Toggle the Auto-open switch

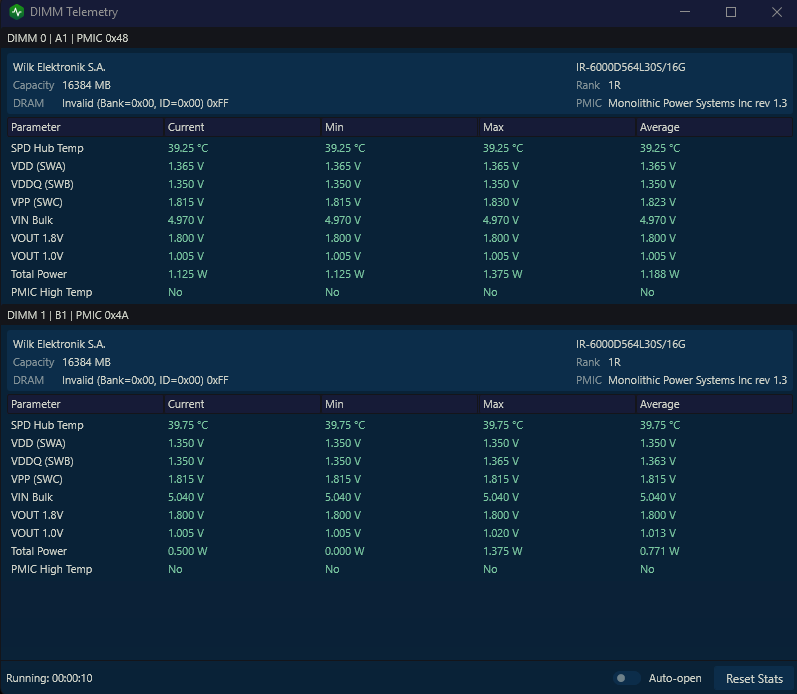click(626, 678)
